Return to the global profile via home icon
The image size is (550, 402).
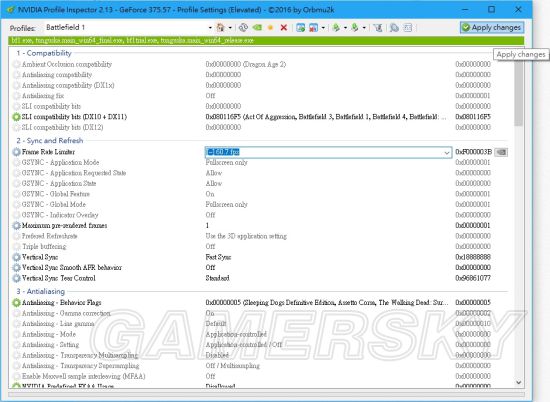[x=220, y=27]
